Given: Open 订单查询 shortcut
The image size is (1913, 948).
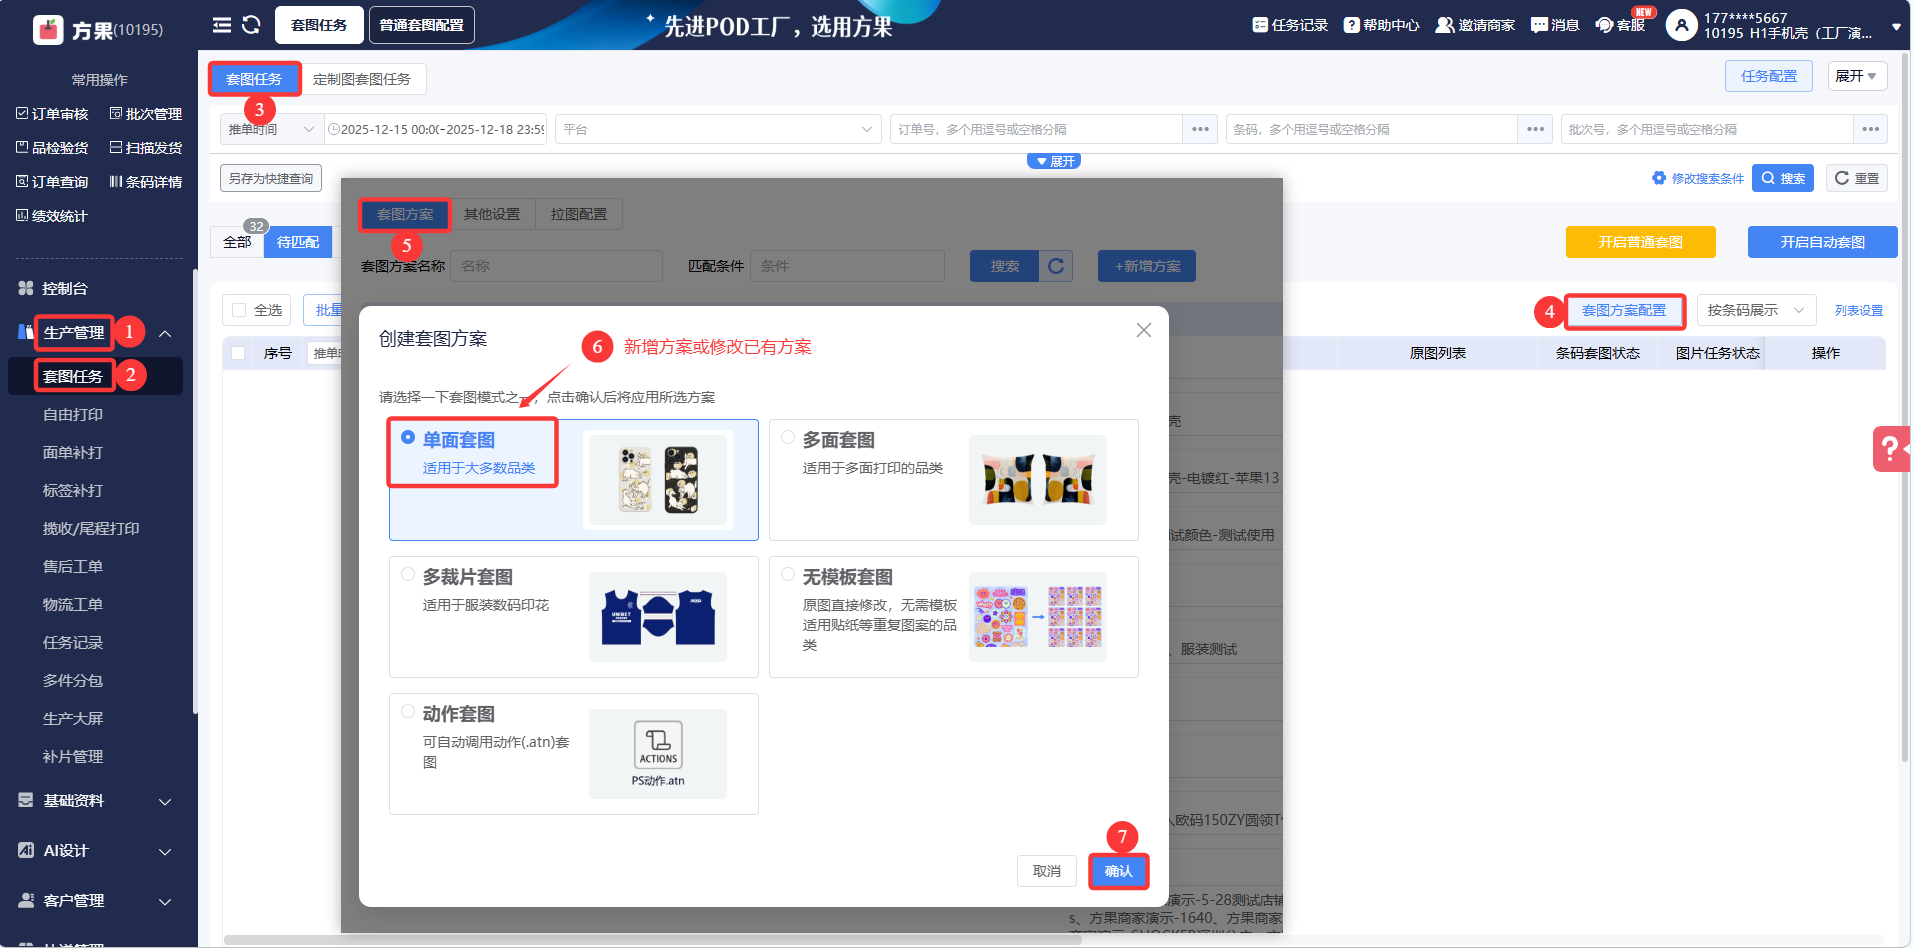Looking at the screenshot, I should pos(52,182).
